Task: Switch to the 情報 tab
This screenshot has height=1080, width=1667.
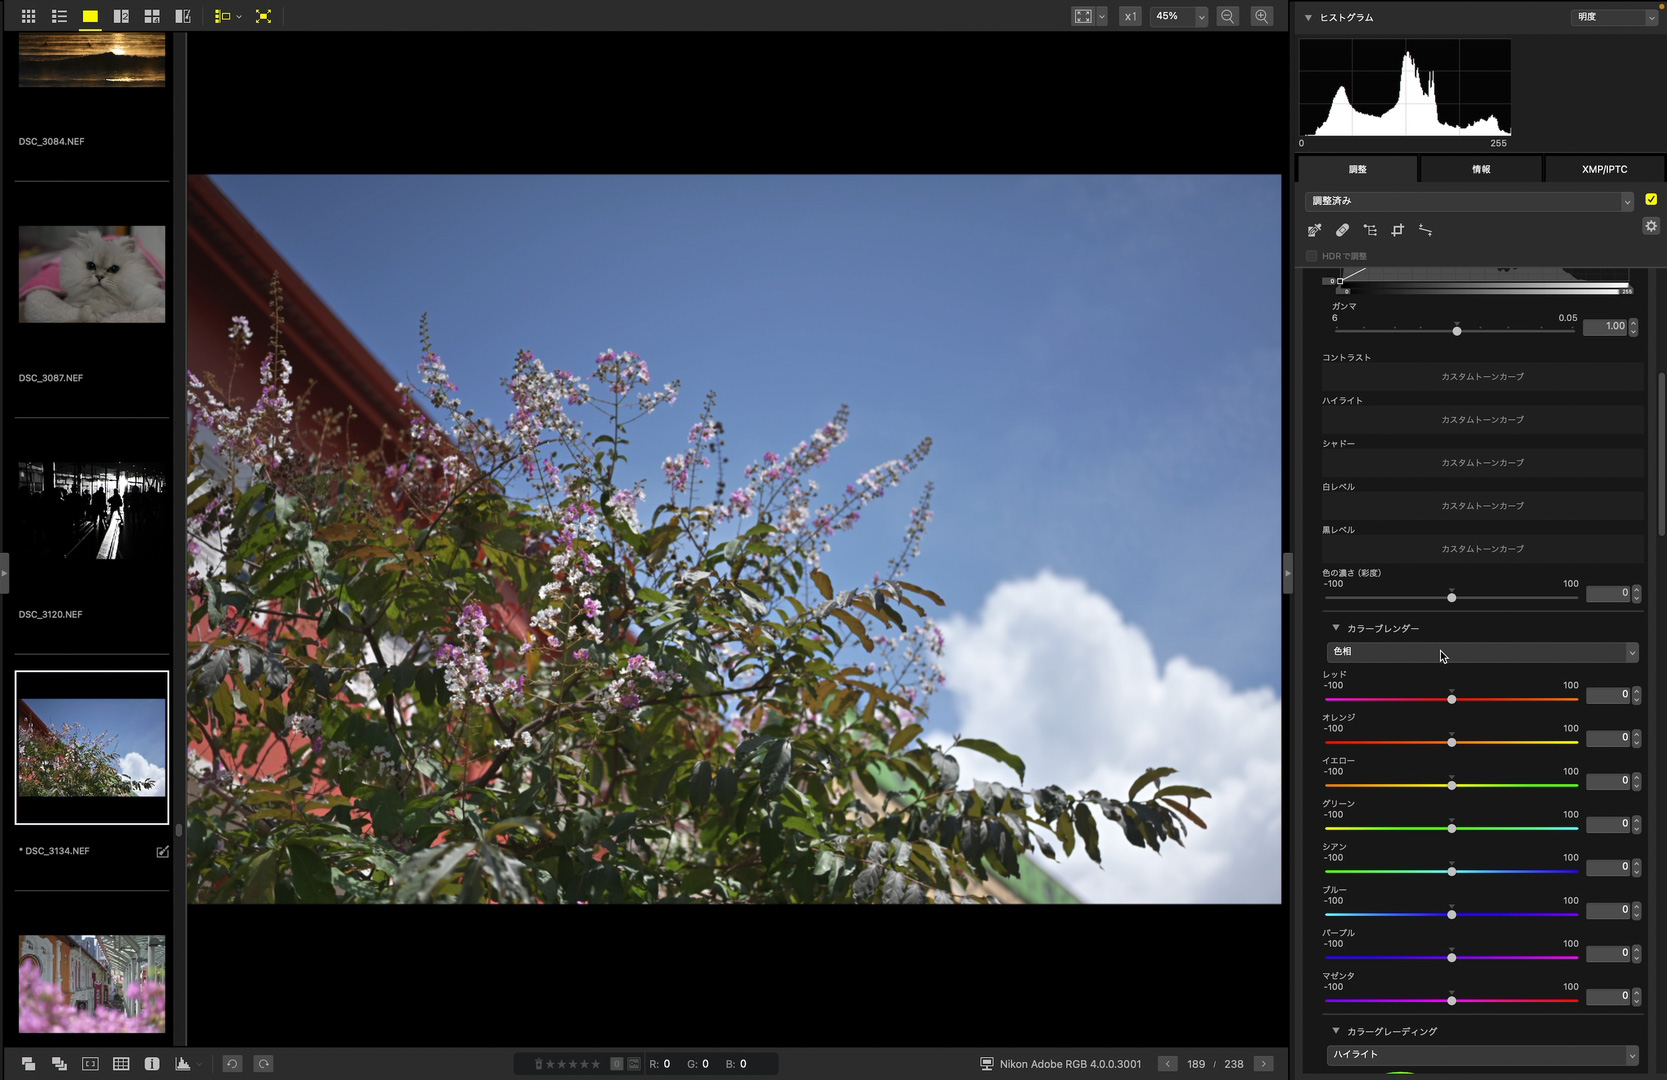Action: 1481,169
